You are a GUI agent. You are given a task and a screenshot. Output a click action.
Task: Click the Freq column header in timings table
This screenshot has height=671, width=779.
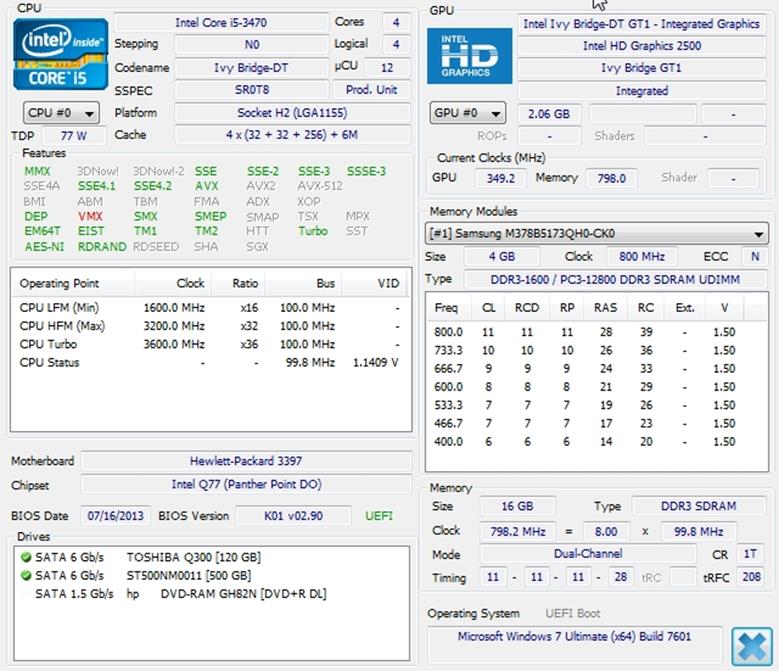coord(446,308)
